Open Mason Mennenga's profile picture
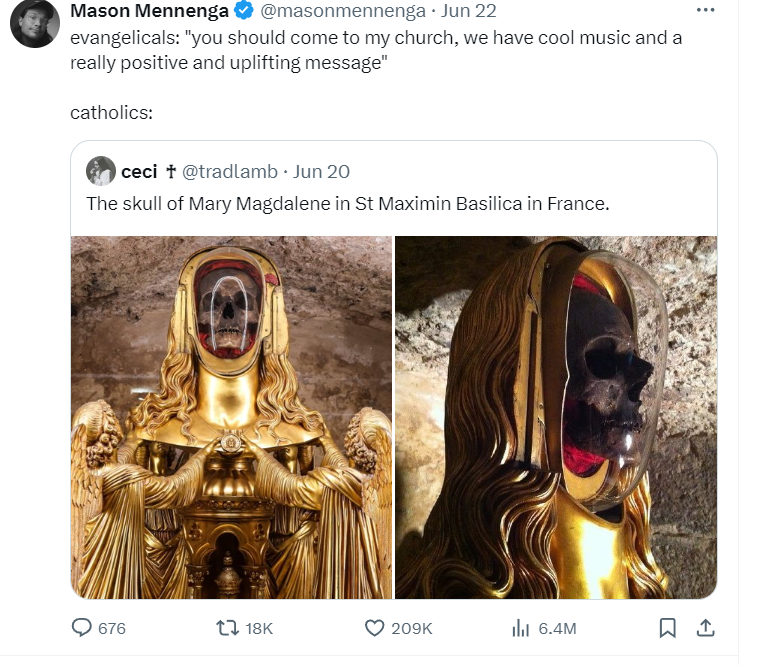The image size is (763, 665). (x=34, y=22)
